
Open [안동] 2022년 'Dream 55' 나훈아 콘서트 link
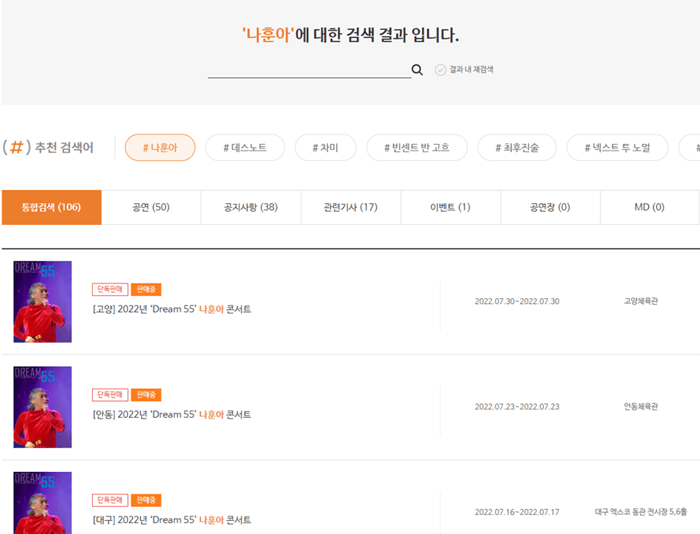pyautogui.click(x=172, y=414)
